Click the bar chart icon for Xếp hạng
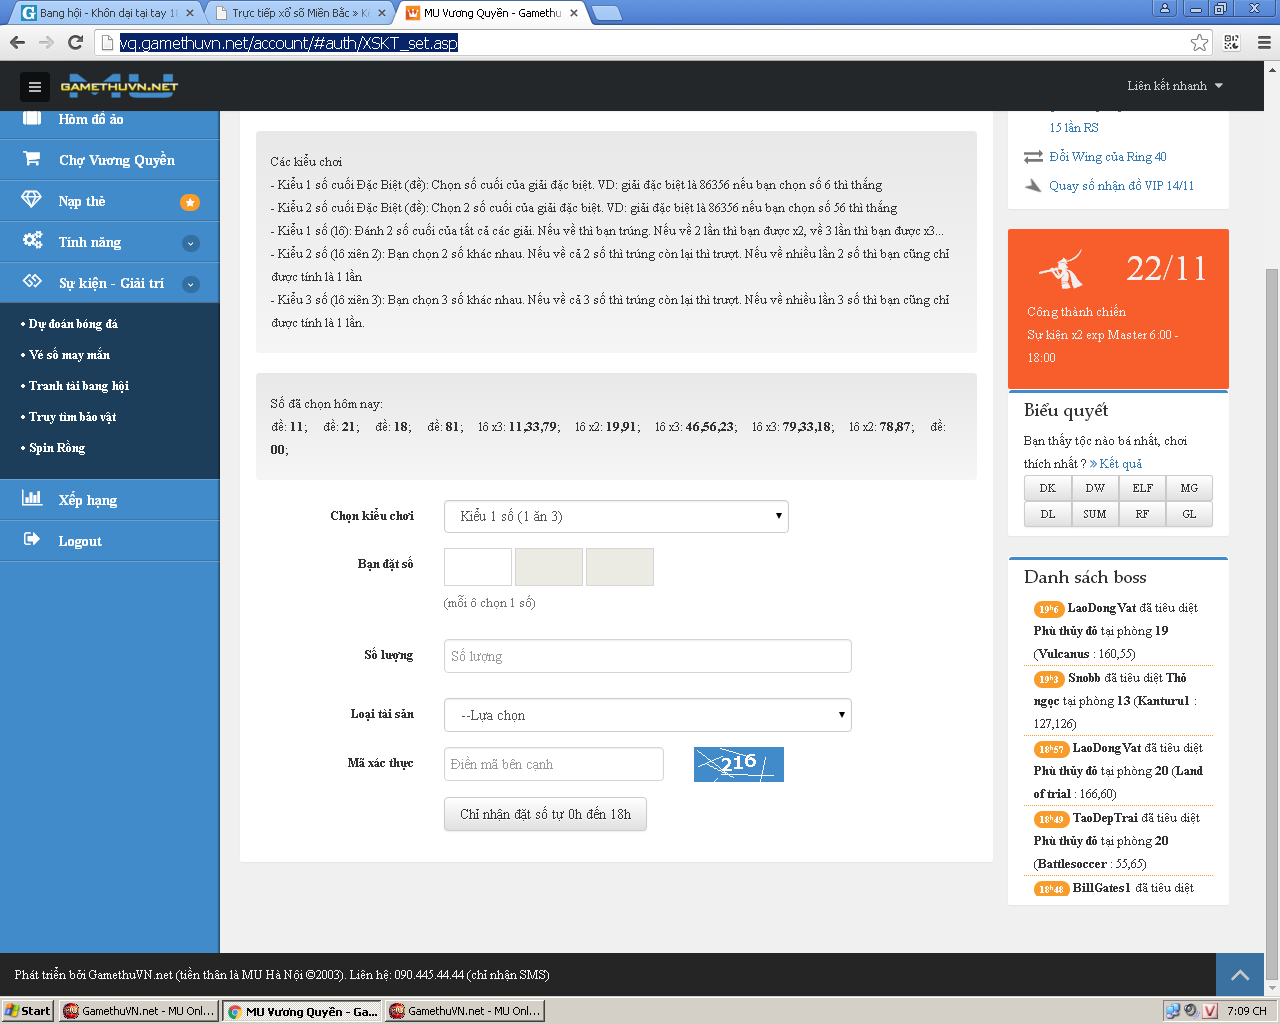Image resolution: width=1280 pixels, height=1024 pixels. pos(32,498)
